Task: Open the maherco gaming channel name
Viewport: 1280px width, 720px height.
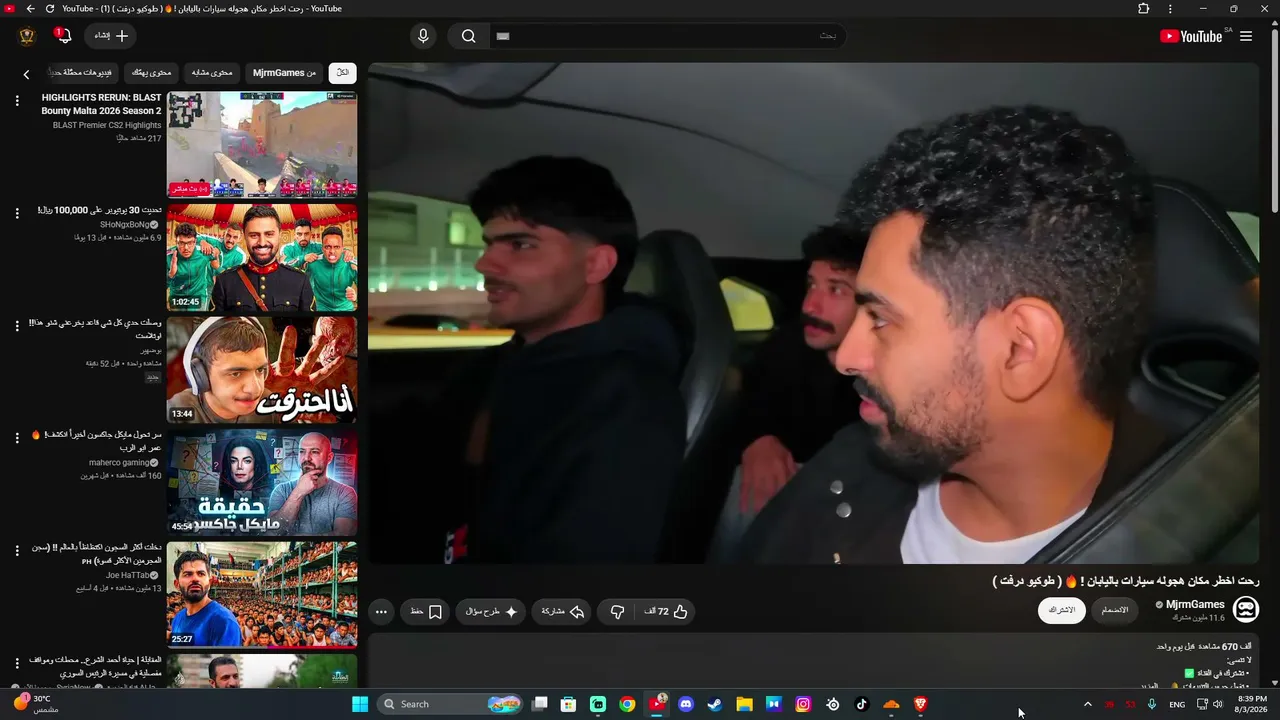Action: pos(119,463)
